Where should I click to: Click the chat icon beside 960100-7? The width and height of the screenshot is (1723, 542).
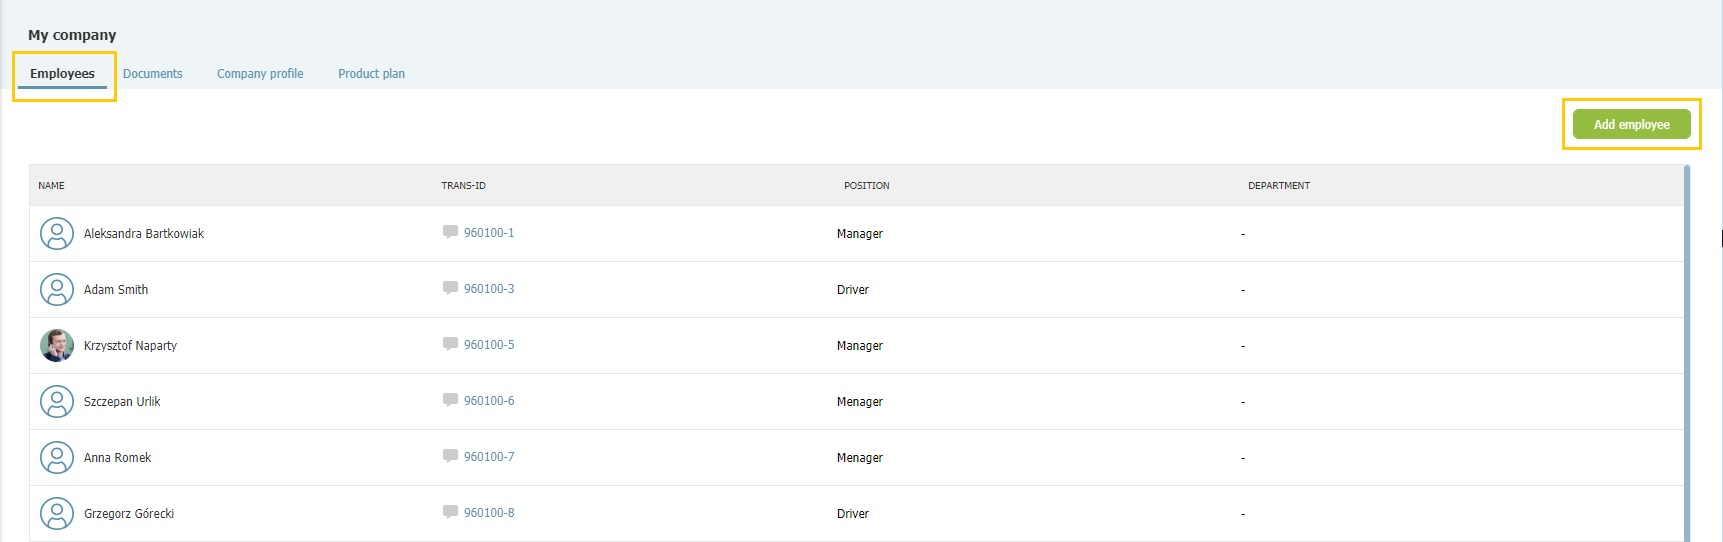(450, 456)
